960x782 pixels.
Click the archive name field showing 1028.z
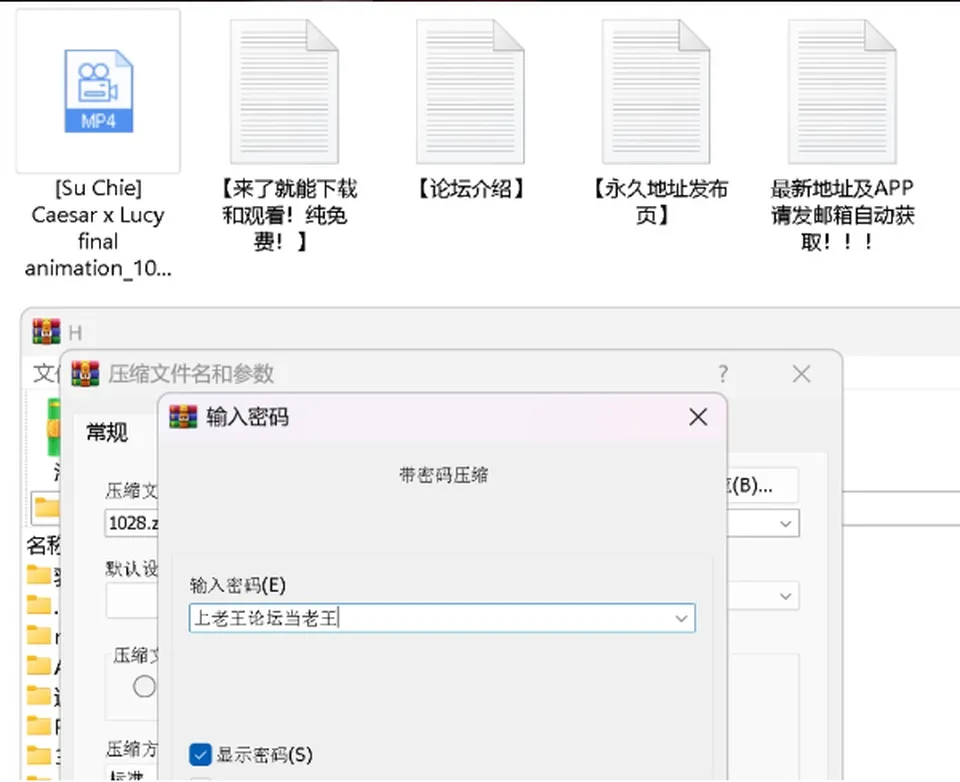click(132, 524)
